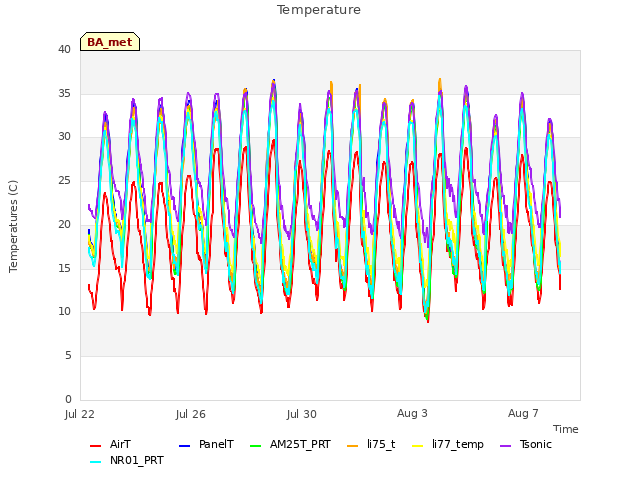Click the cyan NR01_PRT legend swatch
640x480 pixels.
(96, 462)
